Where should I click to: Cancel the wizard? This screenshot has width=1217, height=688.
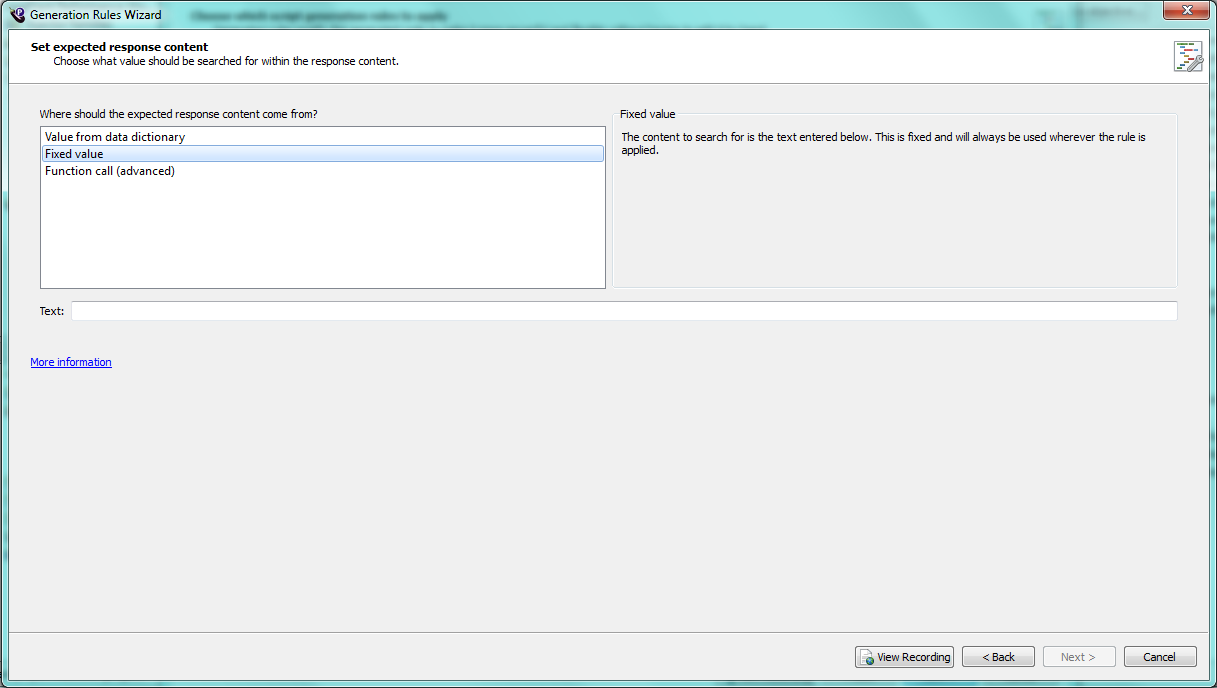tap(1159, 657)
